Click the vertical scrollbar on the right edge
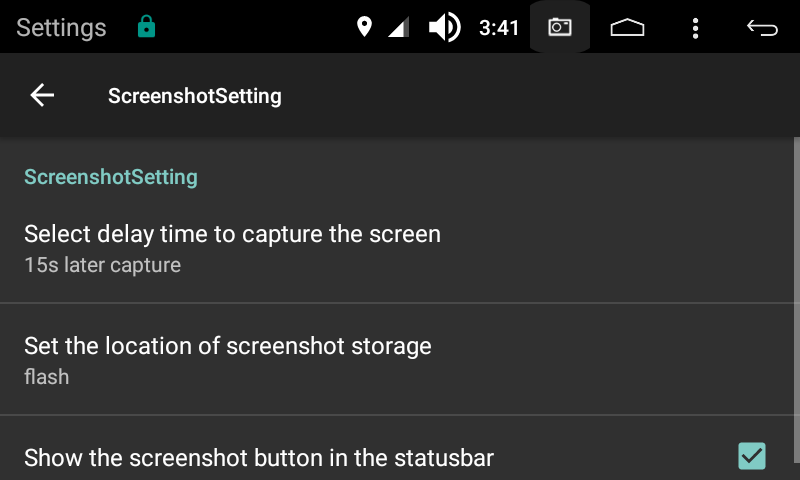 [x=797, y=309]
